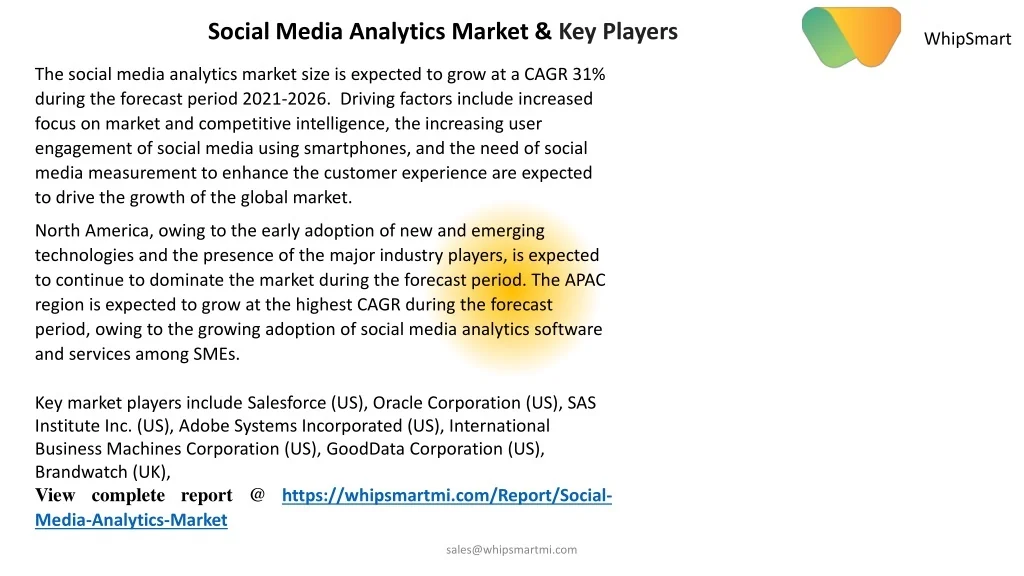Viewport: 1024px width, 576px height.
Task: Click the sales@whipsmartmi.com email address
Action: [511, 550]
